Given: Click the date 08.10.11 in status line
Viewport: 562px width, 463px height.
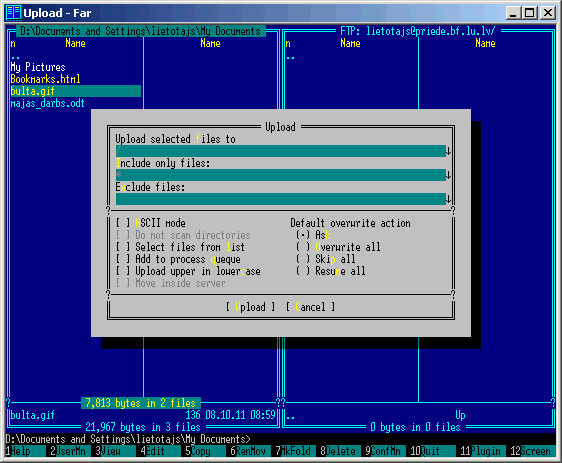Looking at the screenshot, I should pos(225,415).
